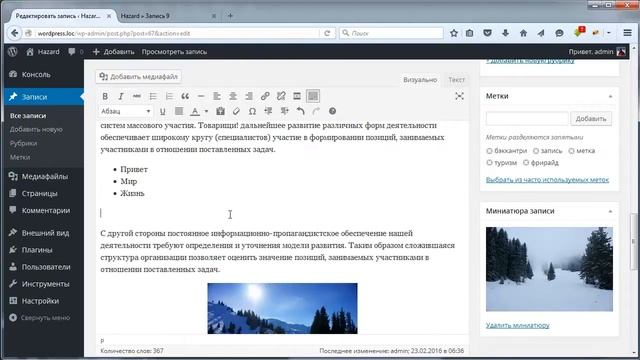Decrease the paragraph indent
Screen dimensions: 640x360
coord(268,111)
